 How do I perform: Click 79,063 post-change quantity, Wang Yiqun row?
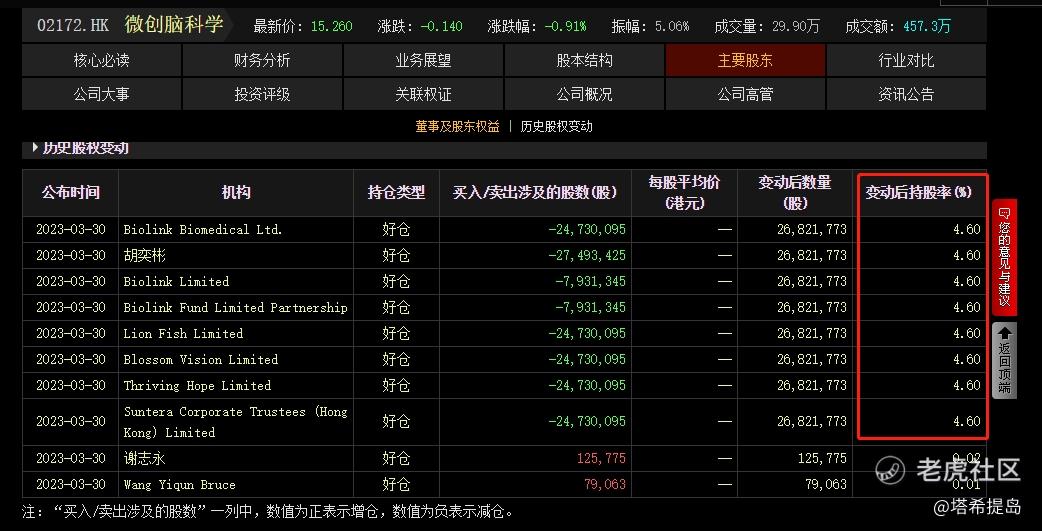coord(826,484)
